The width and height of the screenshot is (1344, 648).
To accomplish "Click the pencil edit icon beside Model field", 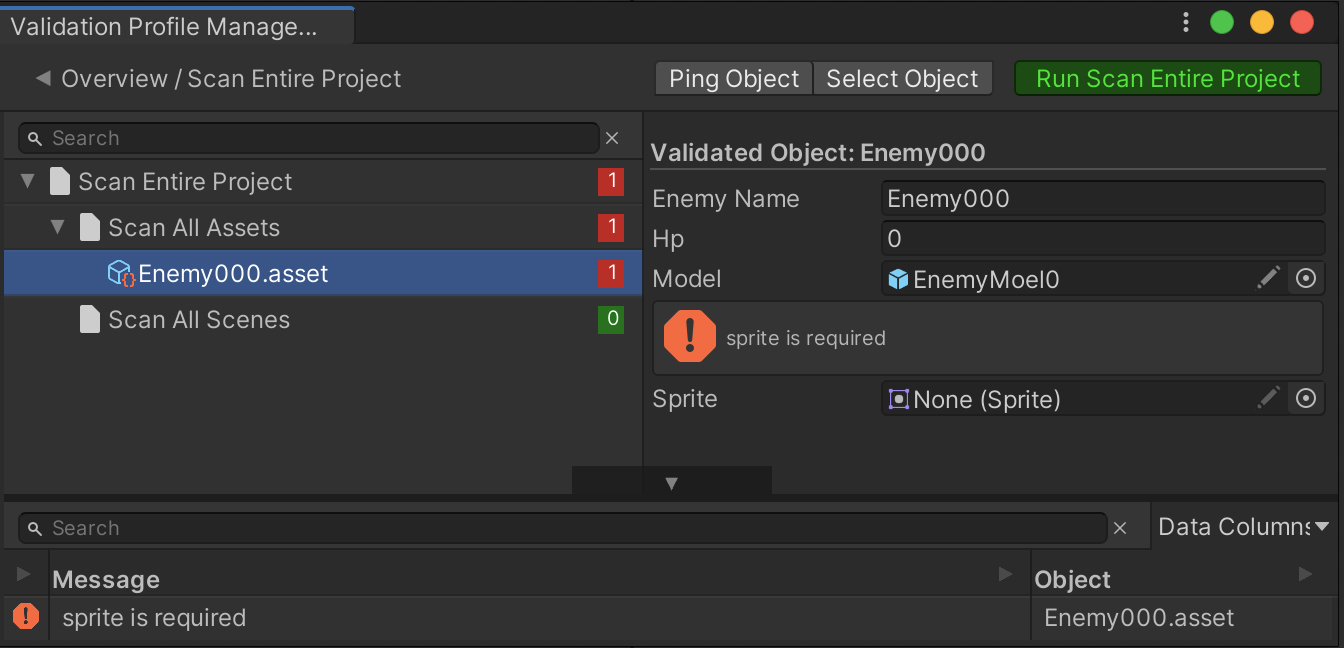I will [x=1268, y=278].
